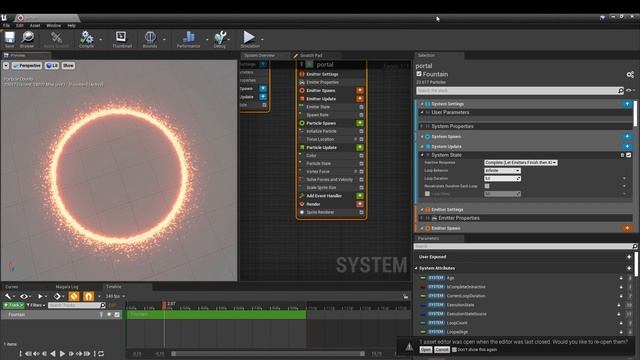Toggle the Bounds toolbar icon
The height and width of the screenshot is (360, 640).
150,38
